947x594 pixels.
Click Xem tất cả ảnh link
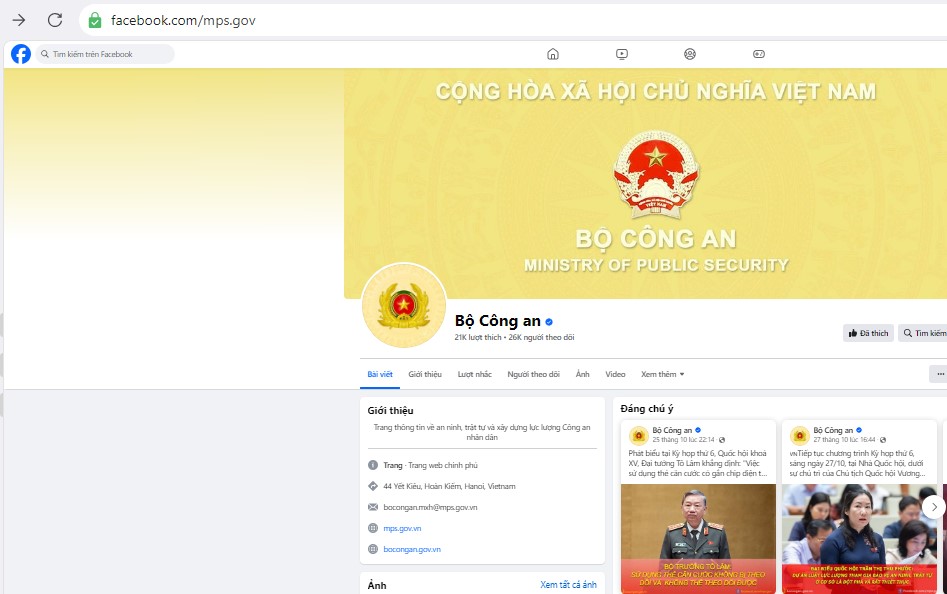pyautogui.click(x=568, y=585)
